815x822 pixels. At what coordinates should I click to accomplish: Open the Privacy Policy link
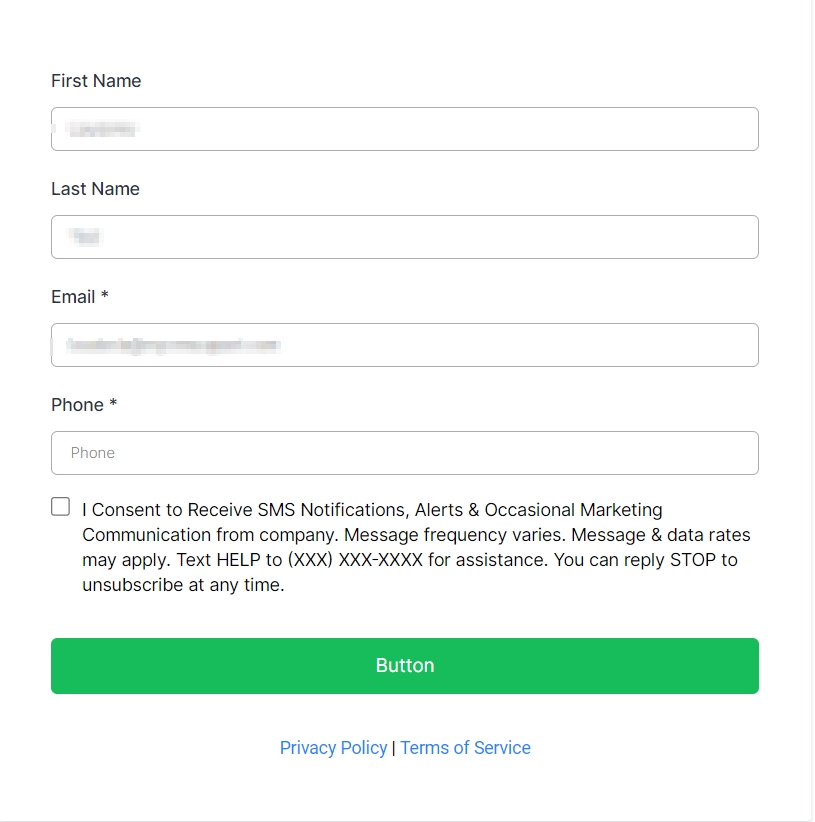coord(333,748)
